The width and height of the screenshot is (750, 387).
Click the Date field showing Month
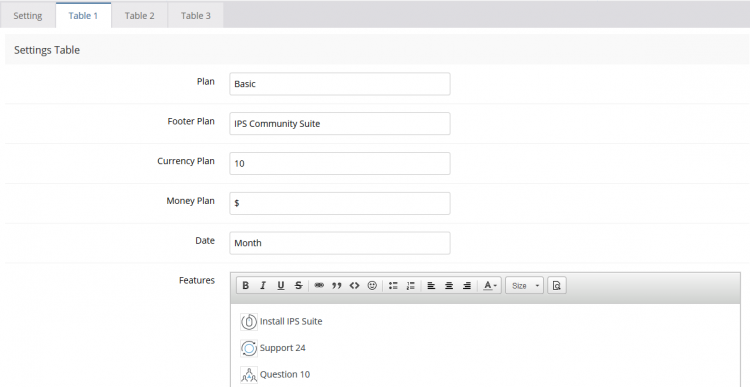pos(340,243)
